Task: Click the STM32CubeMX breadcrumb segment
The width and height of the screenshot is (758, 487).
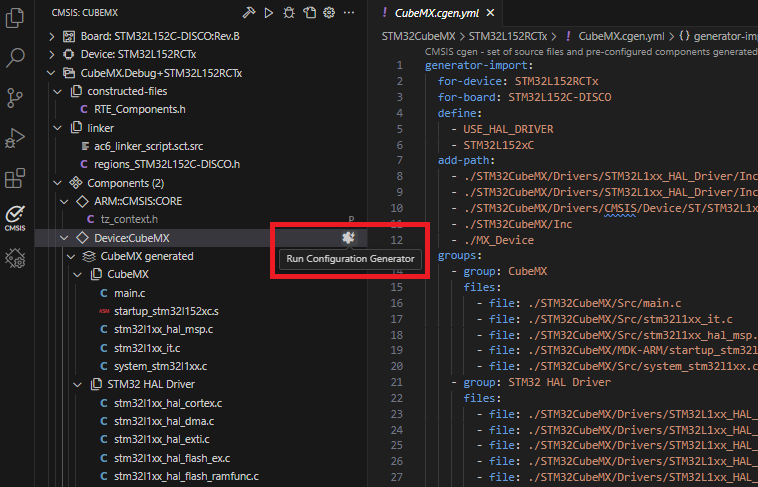Action: tap(418, 36)
